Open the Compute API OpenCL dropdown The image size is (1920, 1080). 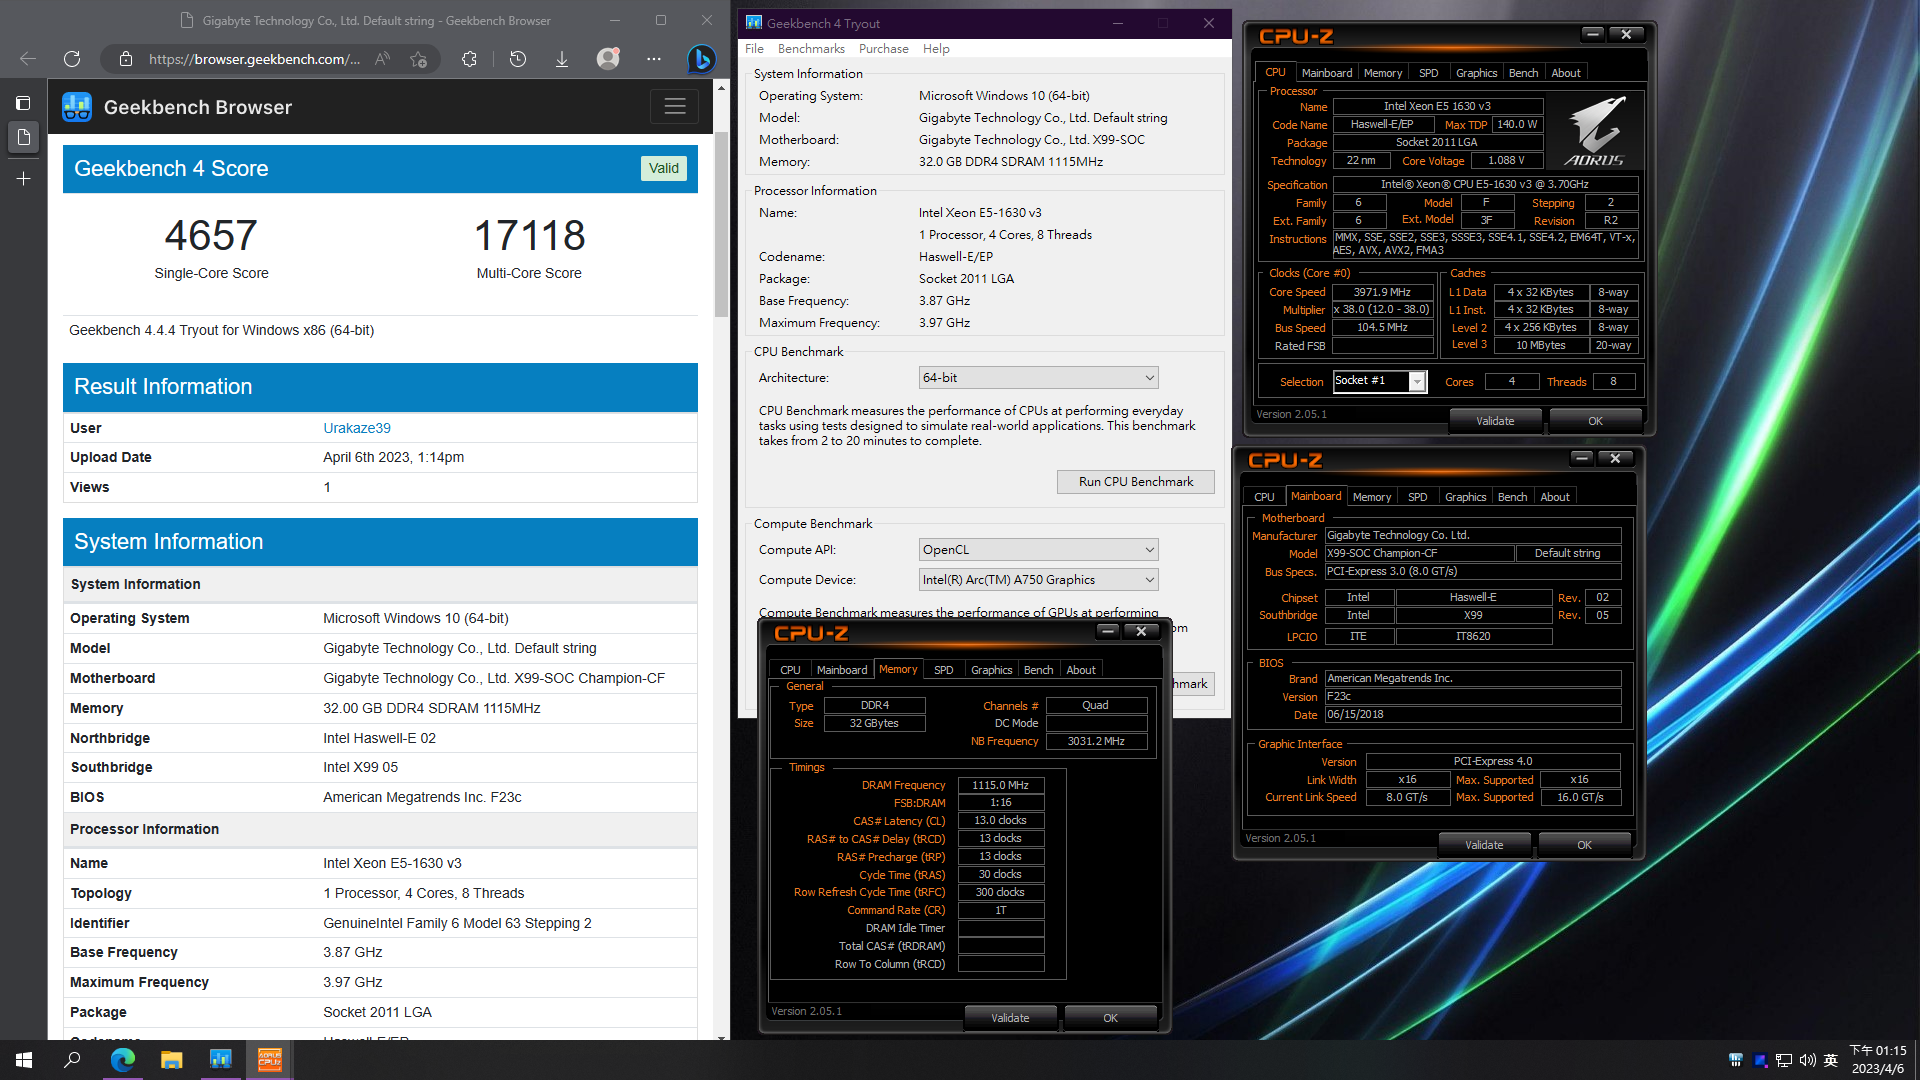[1038, 549]
